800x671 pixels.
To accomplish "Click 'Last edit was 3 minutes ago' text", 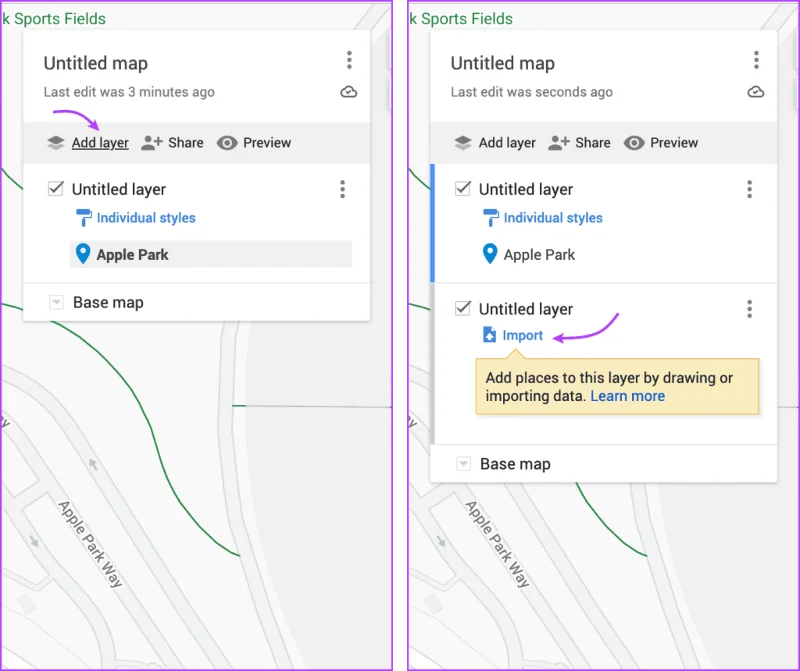I will pyautogui.click(x=129, y=92).
